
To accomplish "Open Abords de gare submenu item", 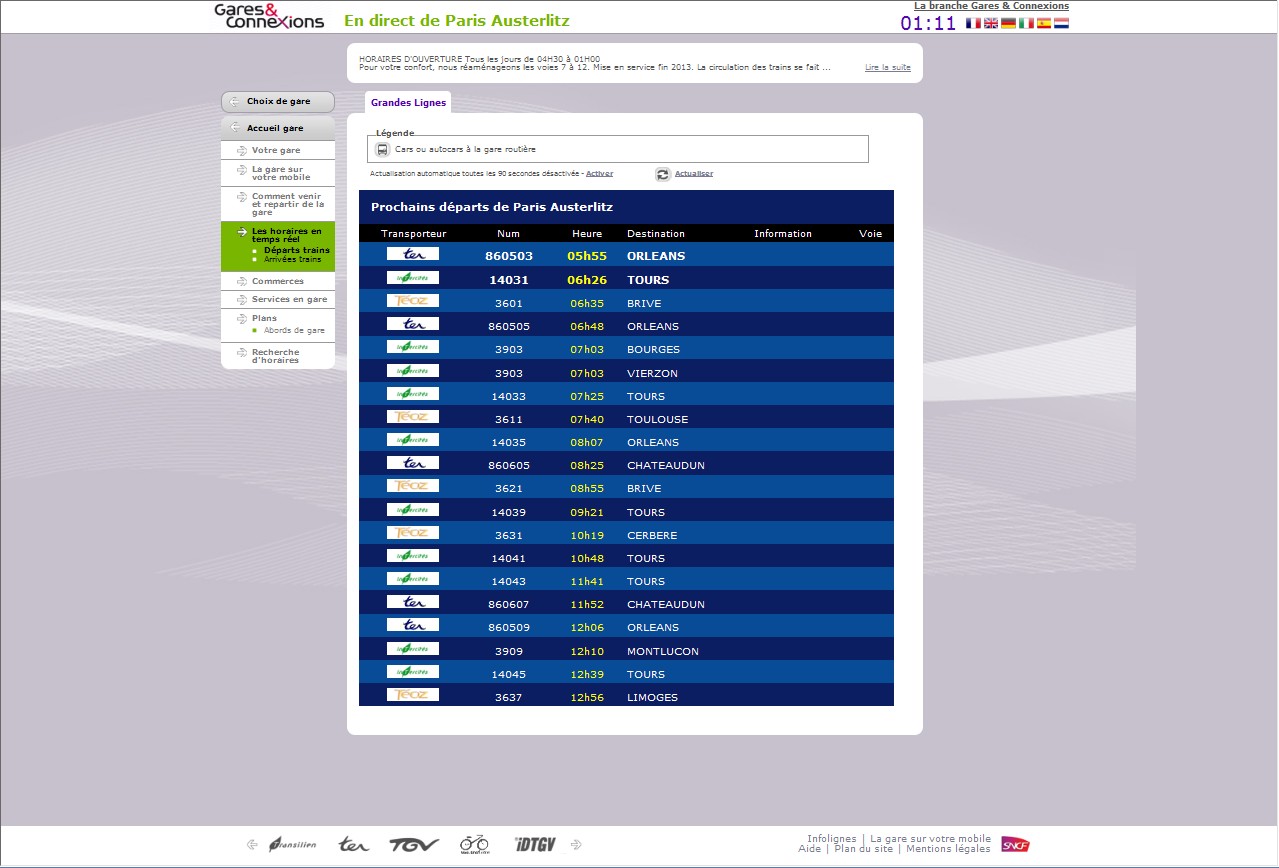I will pyautogui.click(x=294, y=330).
